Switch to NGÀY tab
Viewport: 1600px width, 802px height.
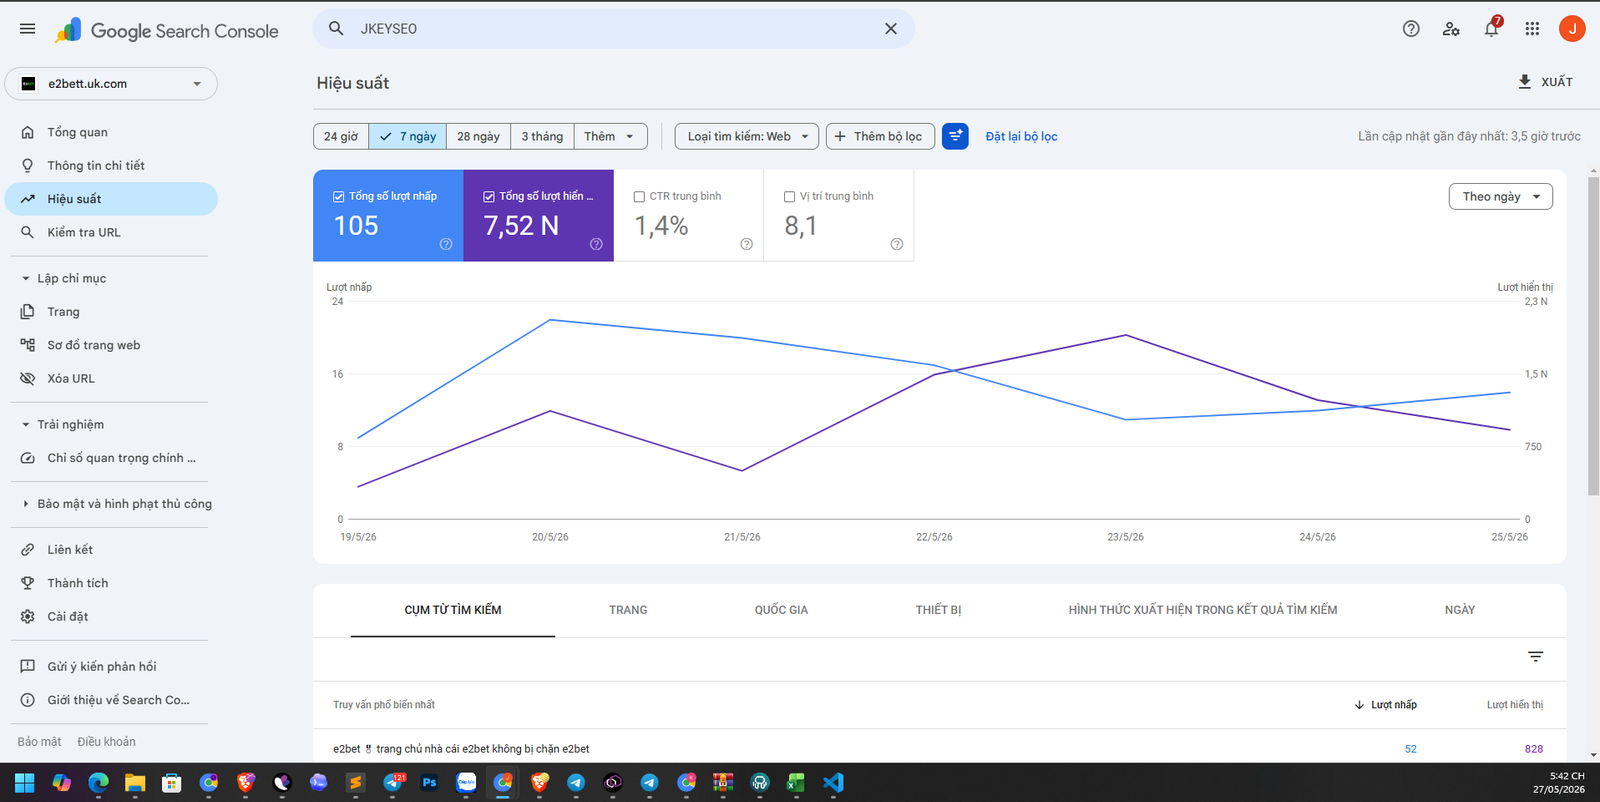pos(1460,610)
